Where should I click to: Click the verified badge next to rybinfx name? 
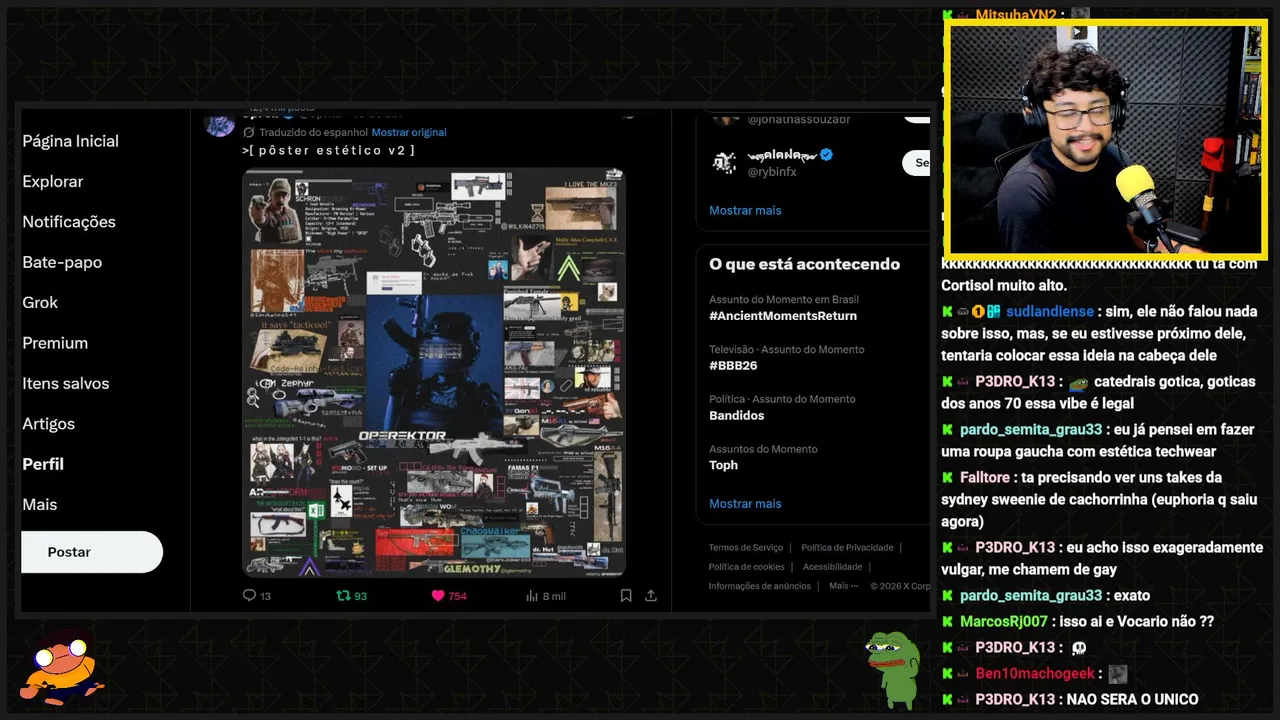pos(827,155)
